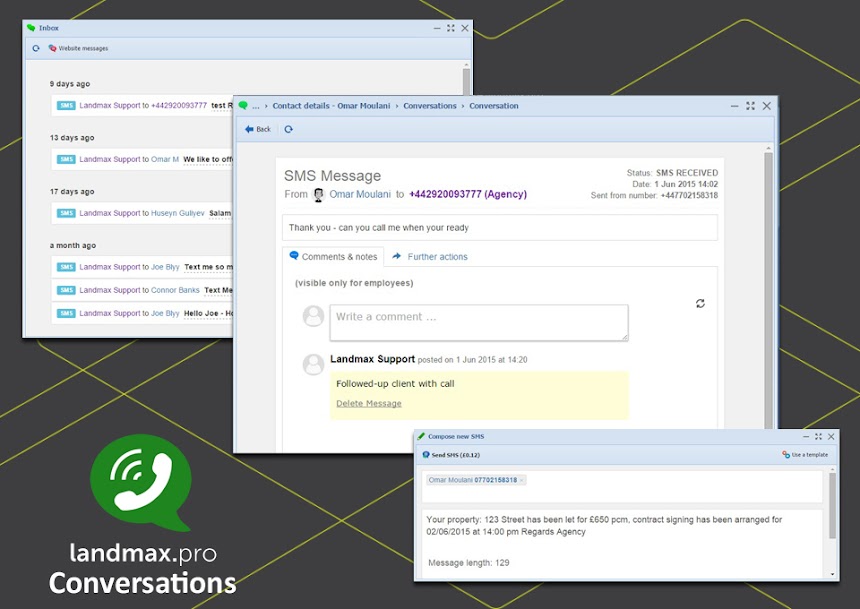Go to the Conversations breadcrumb
The width and height of the screenshot is (860, 609).
click(429, 106)
